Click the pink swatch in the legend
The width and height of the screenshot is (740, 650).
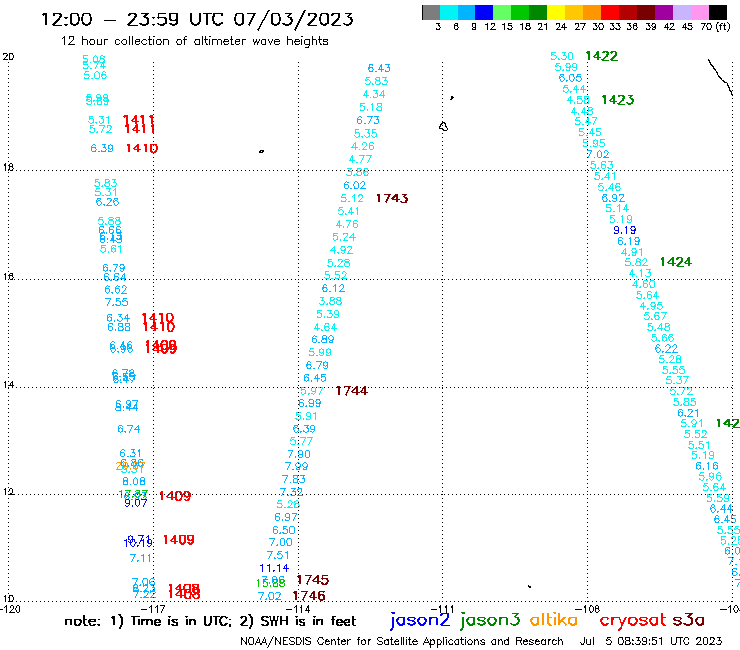[699, 12]
